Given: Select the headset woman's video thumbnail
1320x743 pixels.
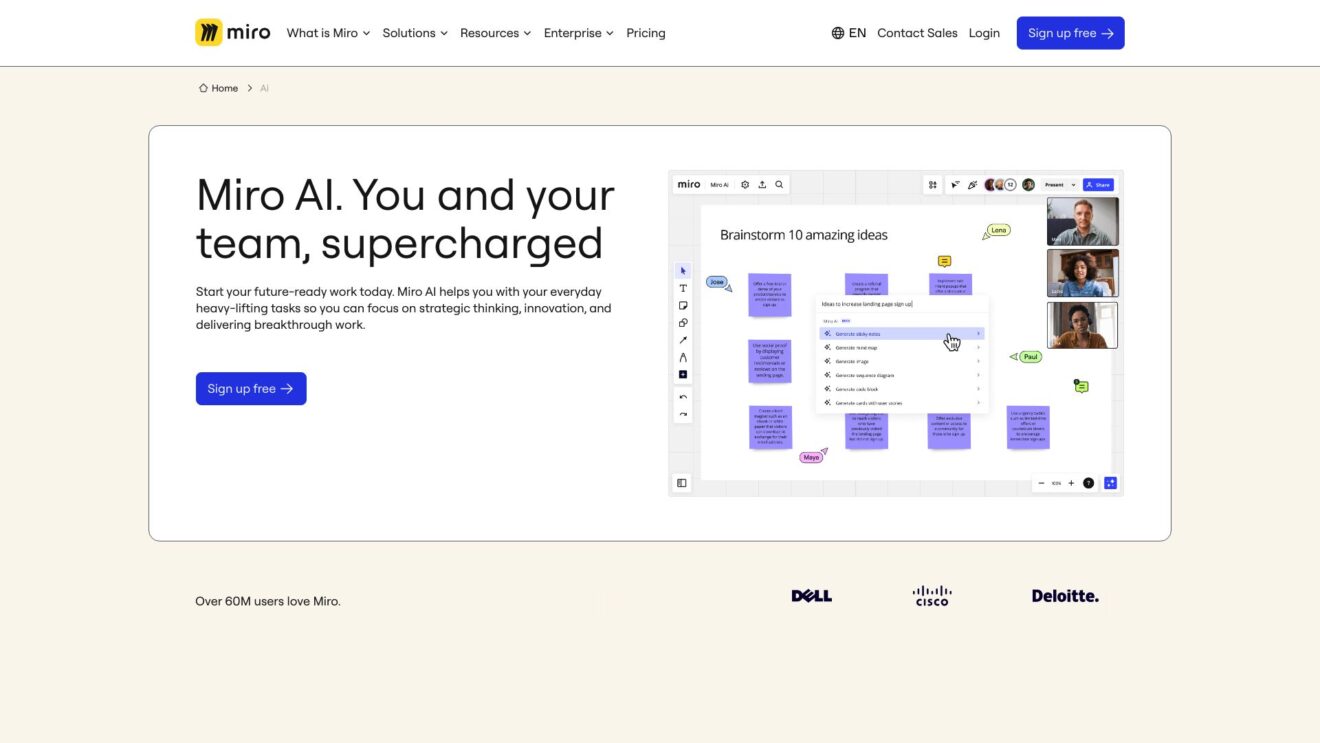Looking at the screenshot, I should click(1083, 325).
